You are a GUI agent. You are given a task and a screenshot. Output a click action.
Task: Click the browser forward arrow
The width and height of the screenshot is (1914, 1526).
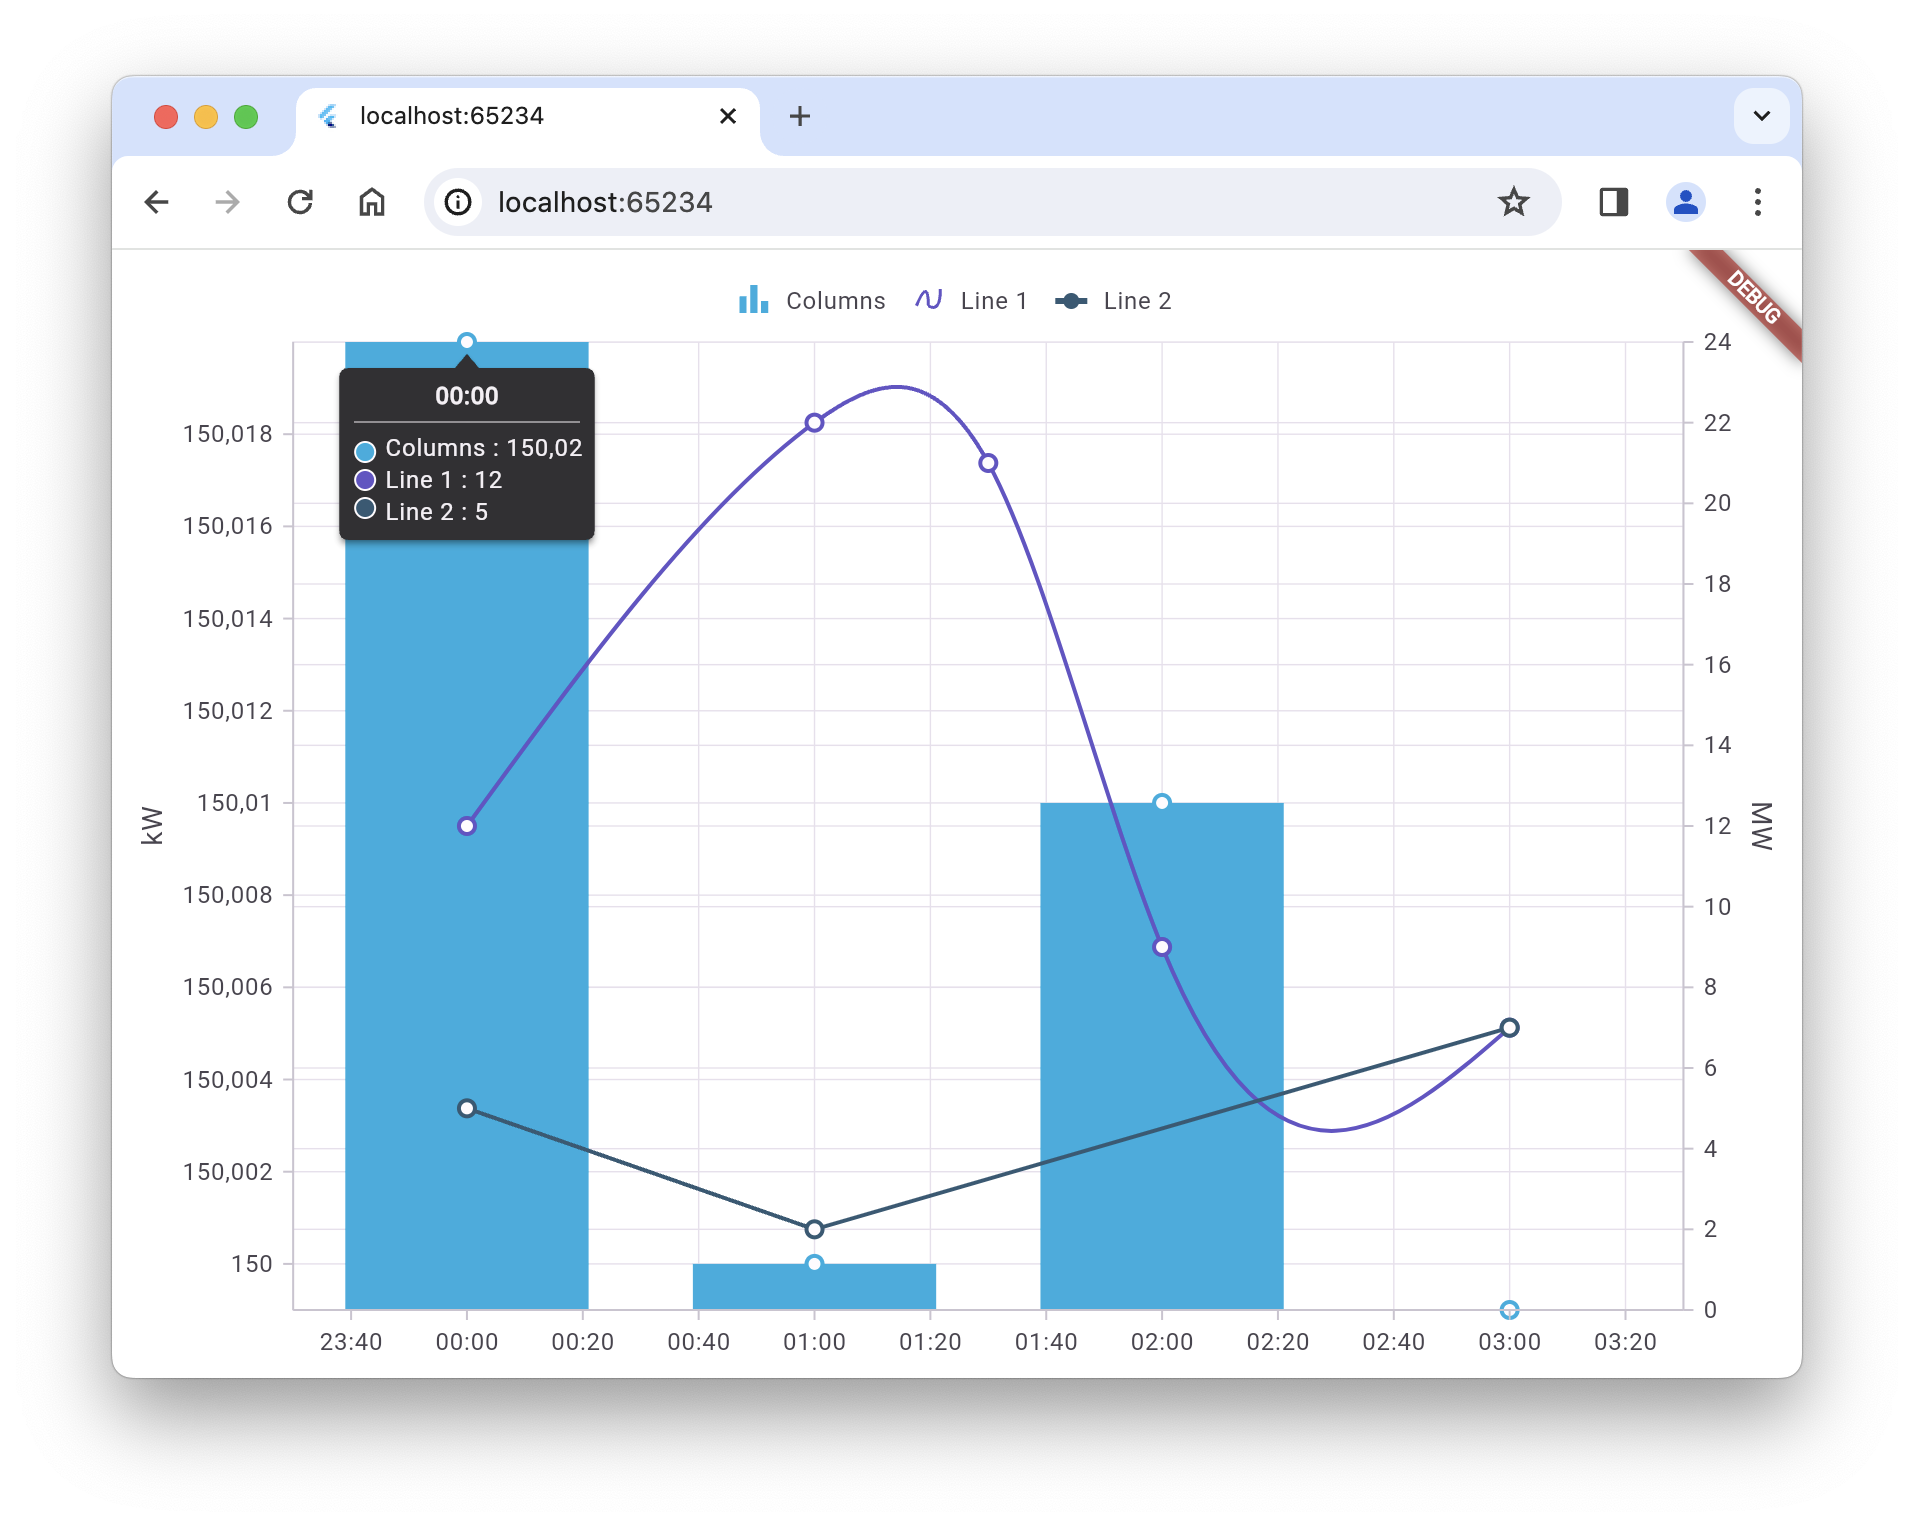pyautogui.click(x=228, y=202)
